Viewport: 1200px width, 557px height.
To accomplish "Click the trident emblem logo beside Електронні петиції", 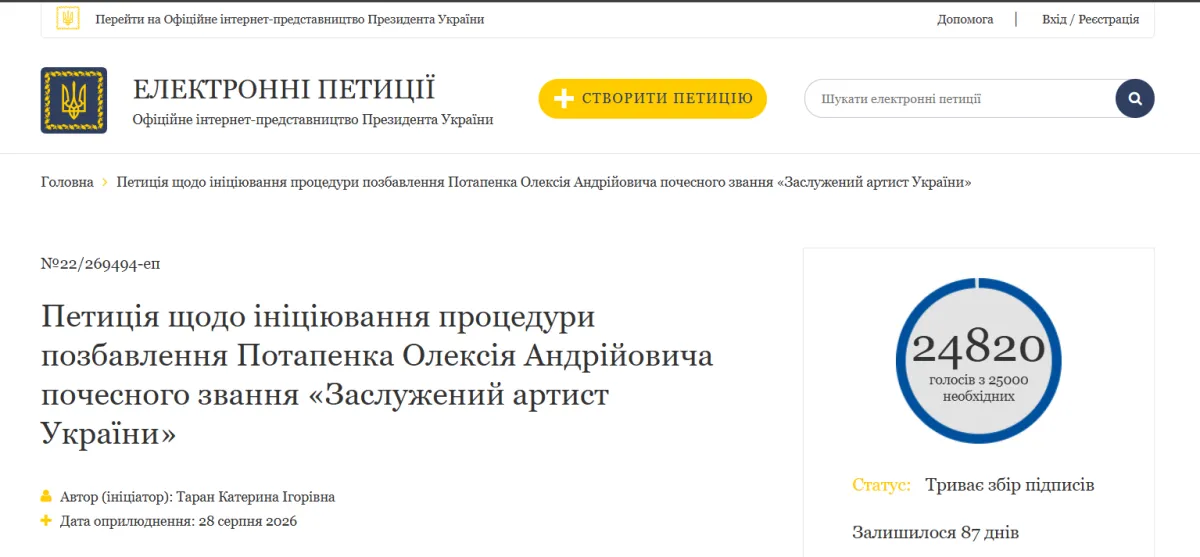I will point(74,100).
